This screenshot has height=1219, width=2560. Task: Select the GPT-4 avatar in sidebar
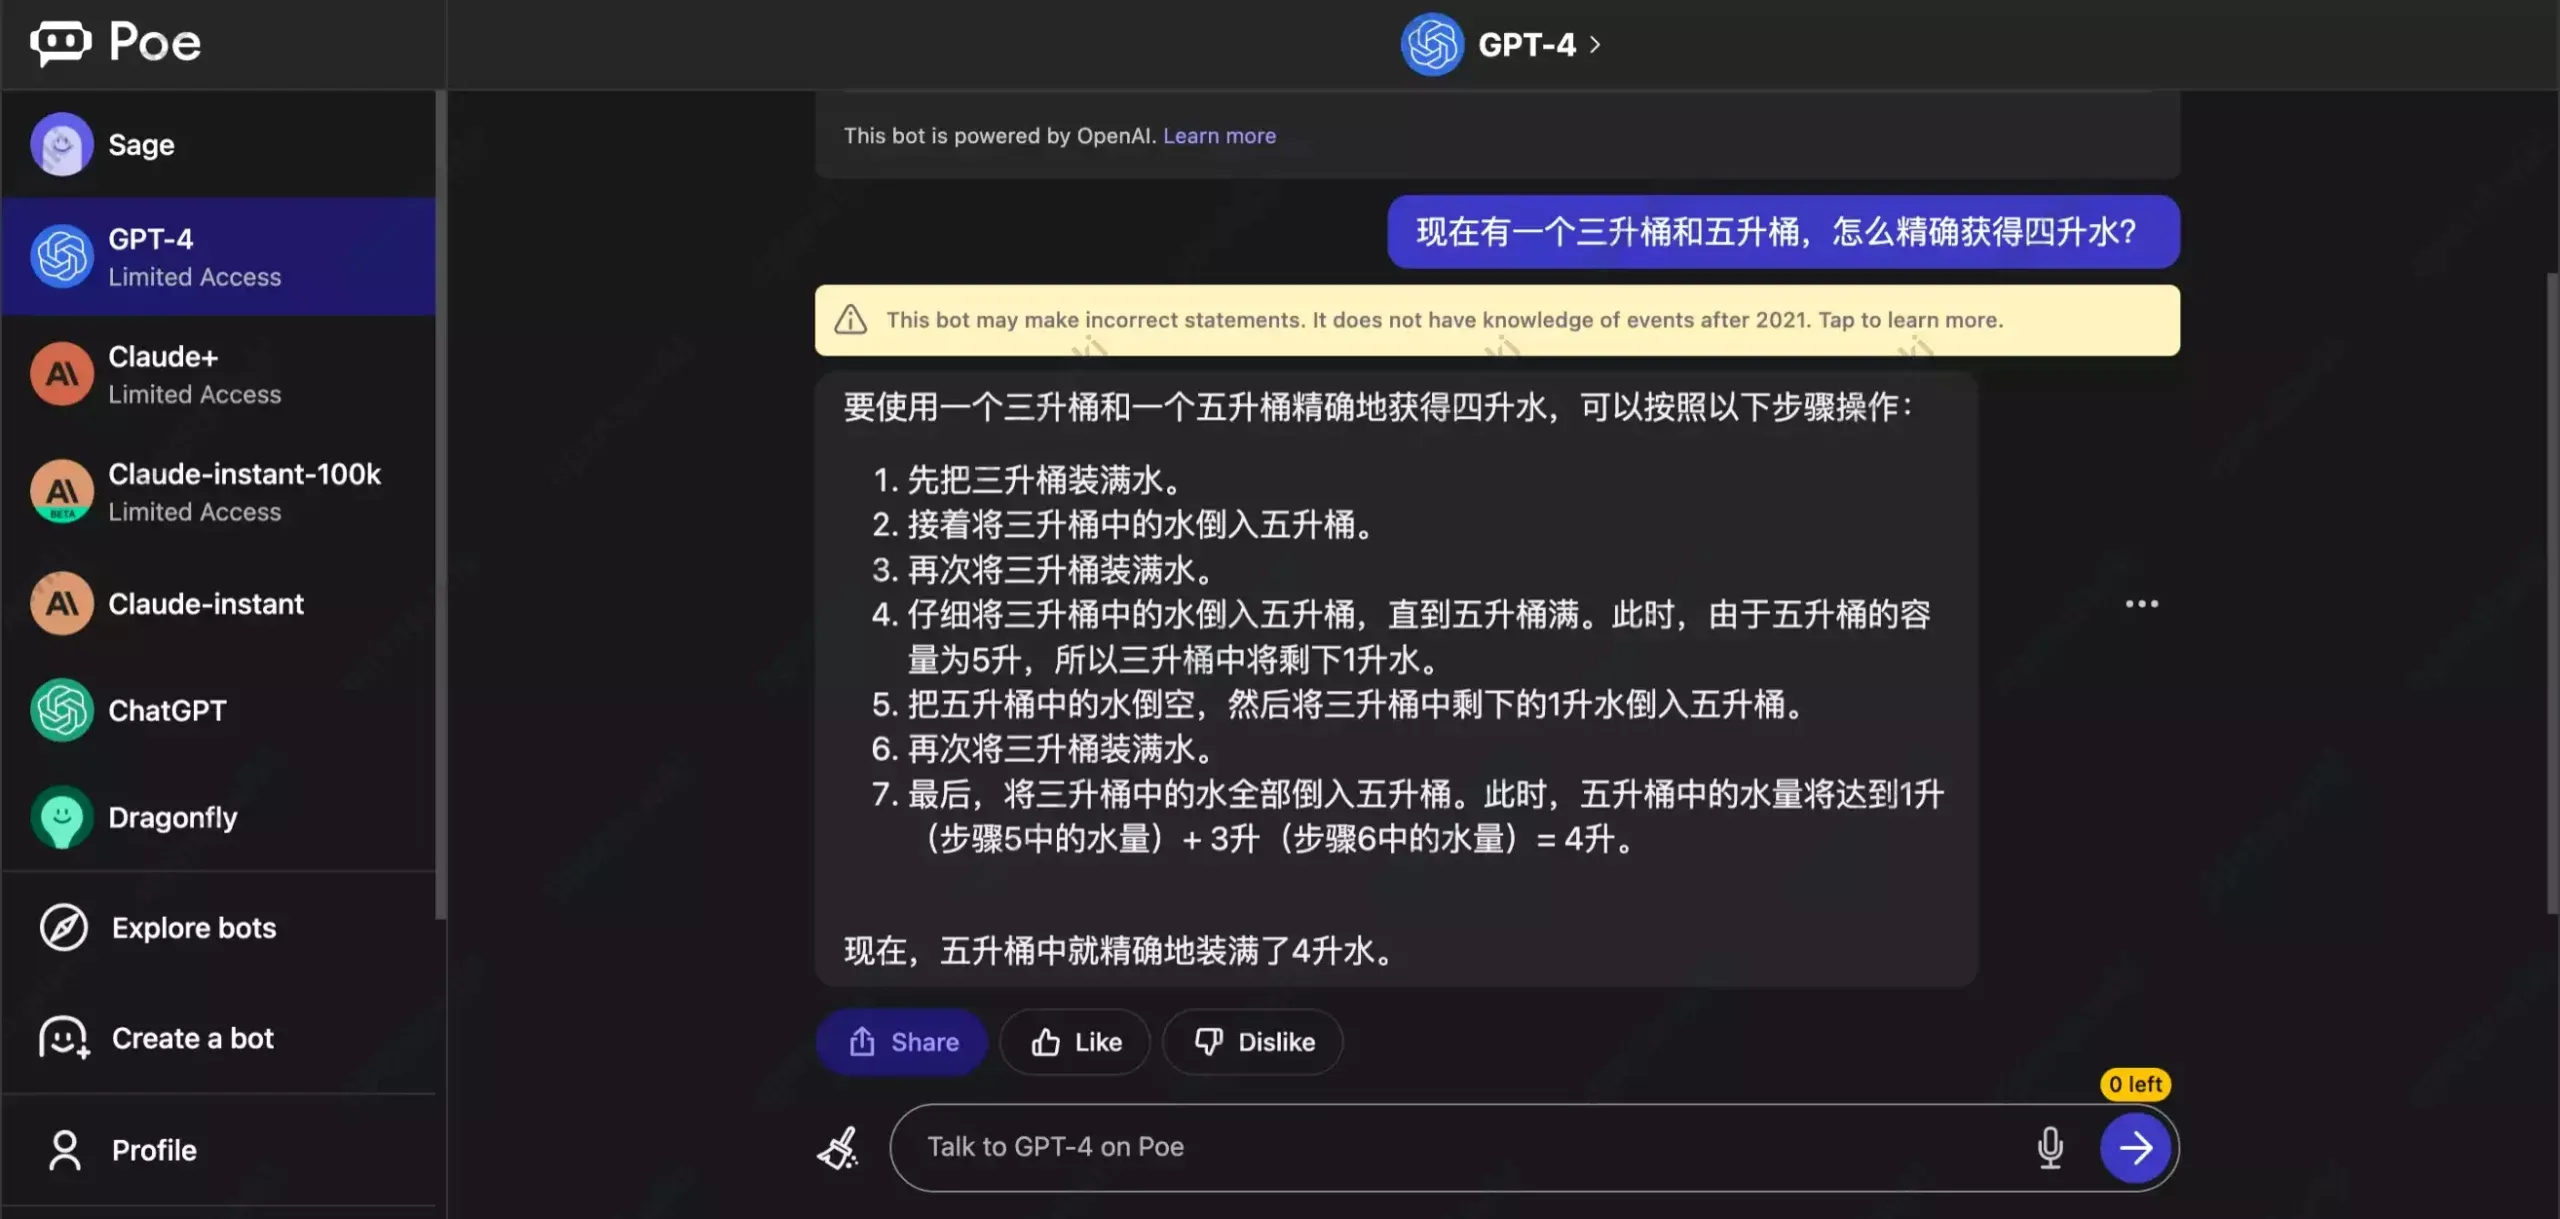pos(62,256)
